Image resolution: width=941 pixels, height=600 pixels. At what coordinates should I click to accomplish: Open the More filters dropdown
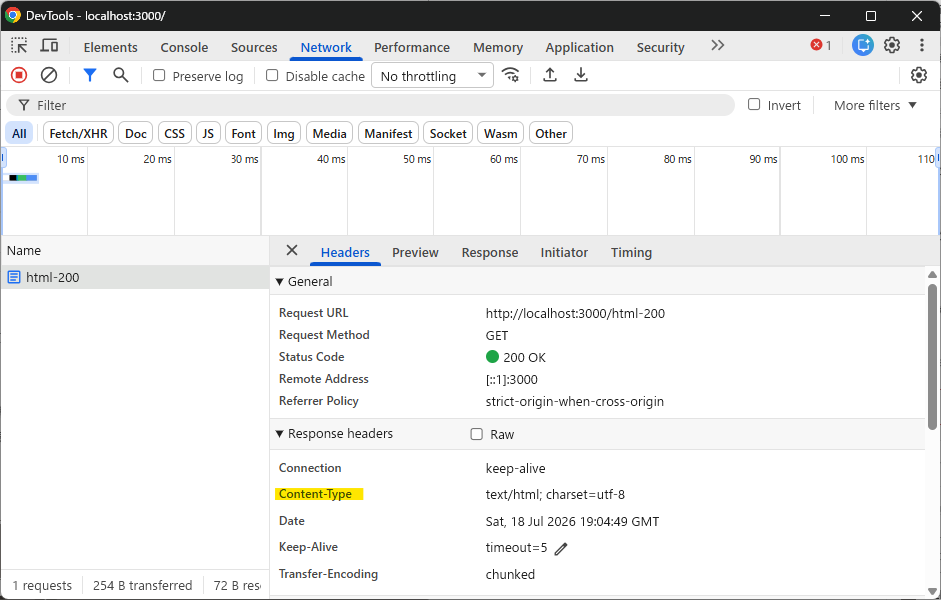(x=875, y=106)
